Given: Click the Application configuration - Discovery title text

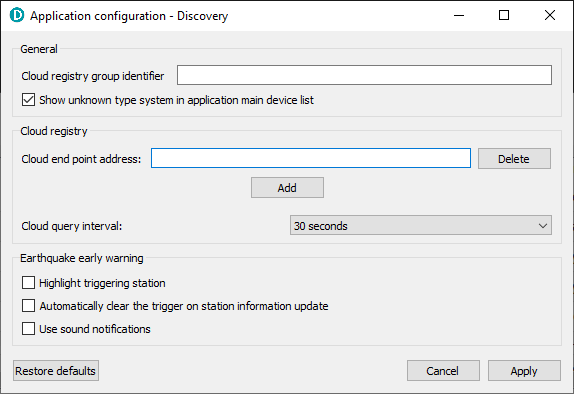Looking at the screenshot, I should 129,16.
